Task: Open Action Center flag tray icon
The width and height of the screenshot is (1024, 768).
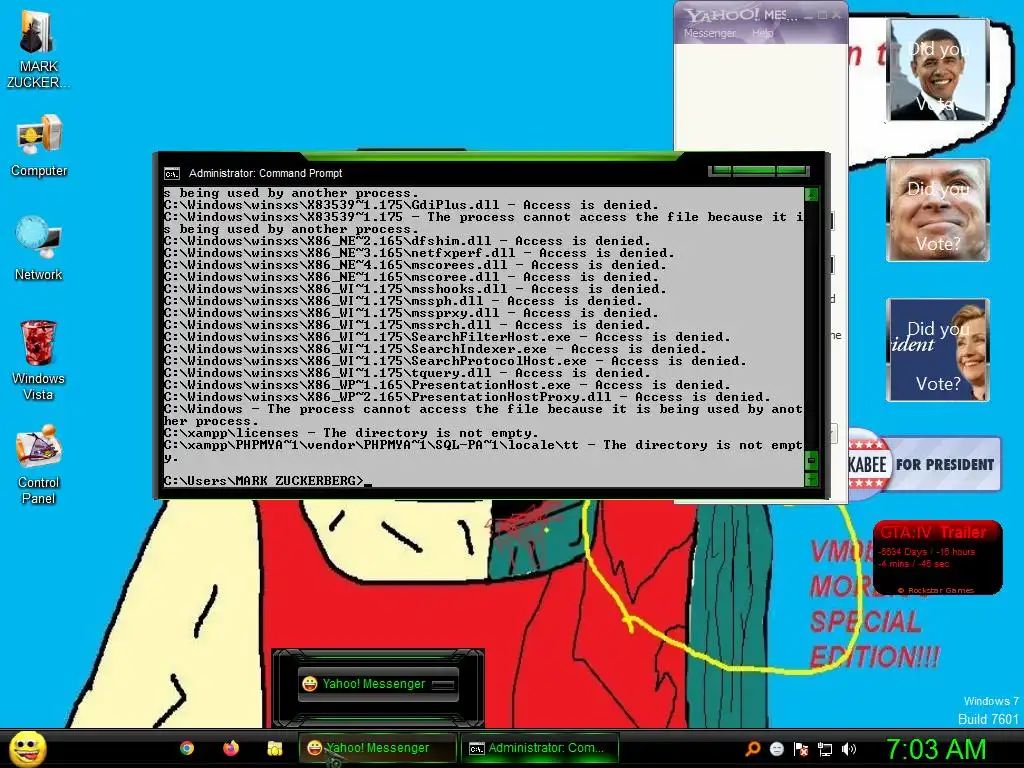Action: pyautogui.click(x=801, y=748)
